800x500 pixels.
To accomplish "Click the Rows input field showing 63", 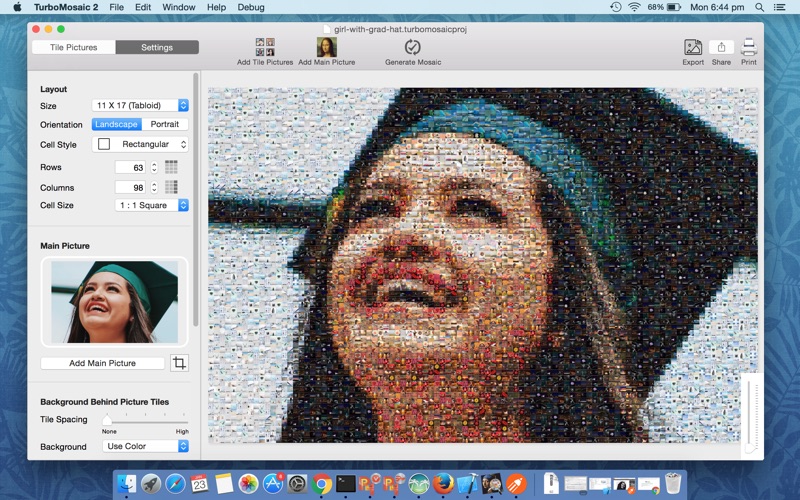I will [131, 167].
